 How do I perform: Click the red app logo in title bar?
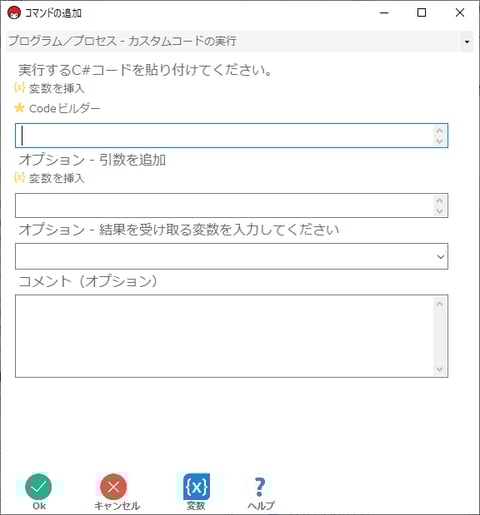14,13
